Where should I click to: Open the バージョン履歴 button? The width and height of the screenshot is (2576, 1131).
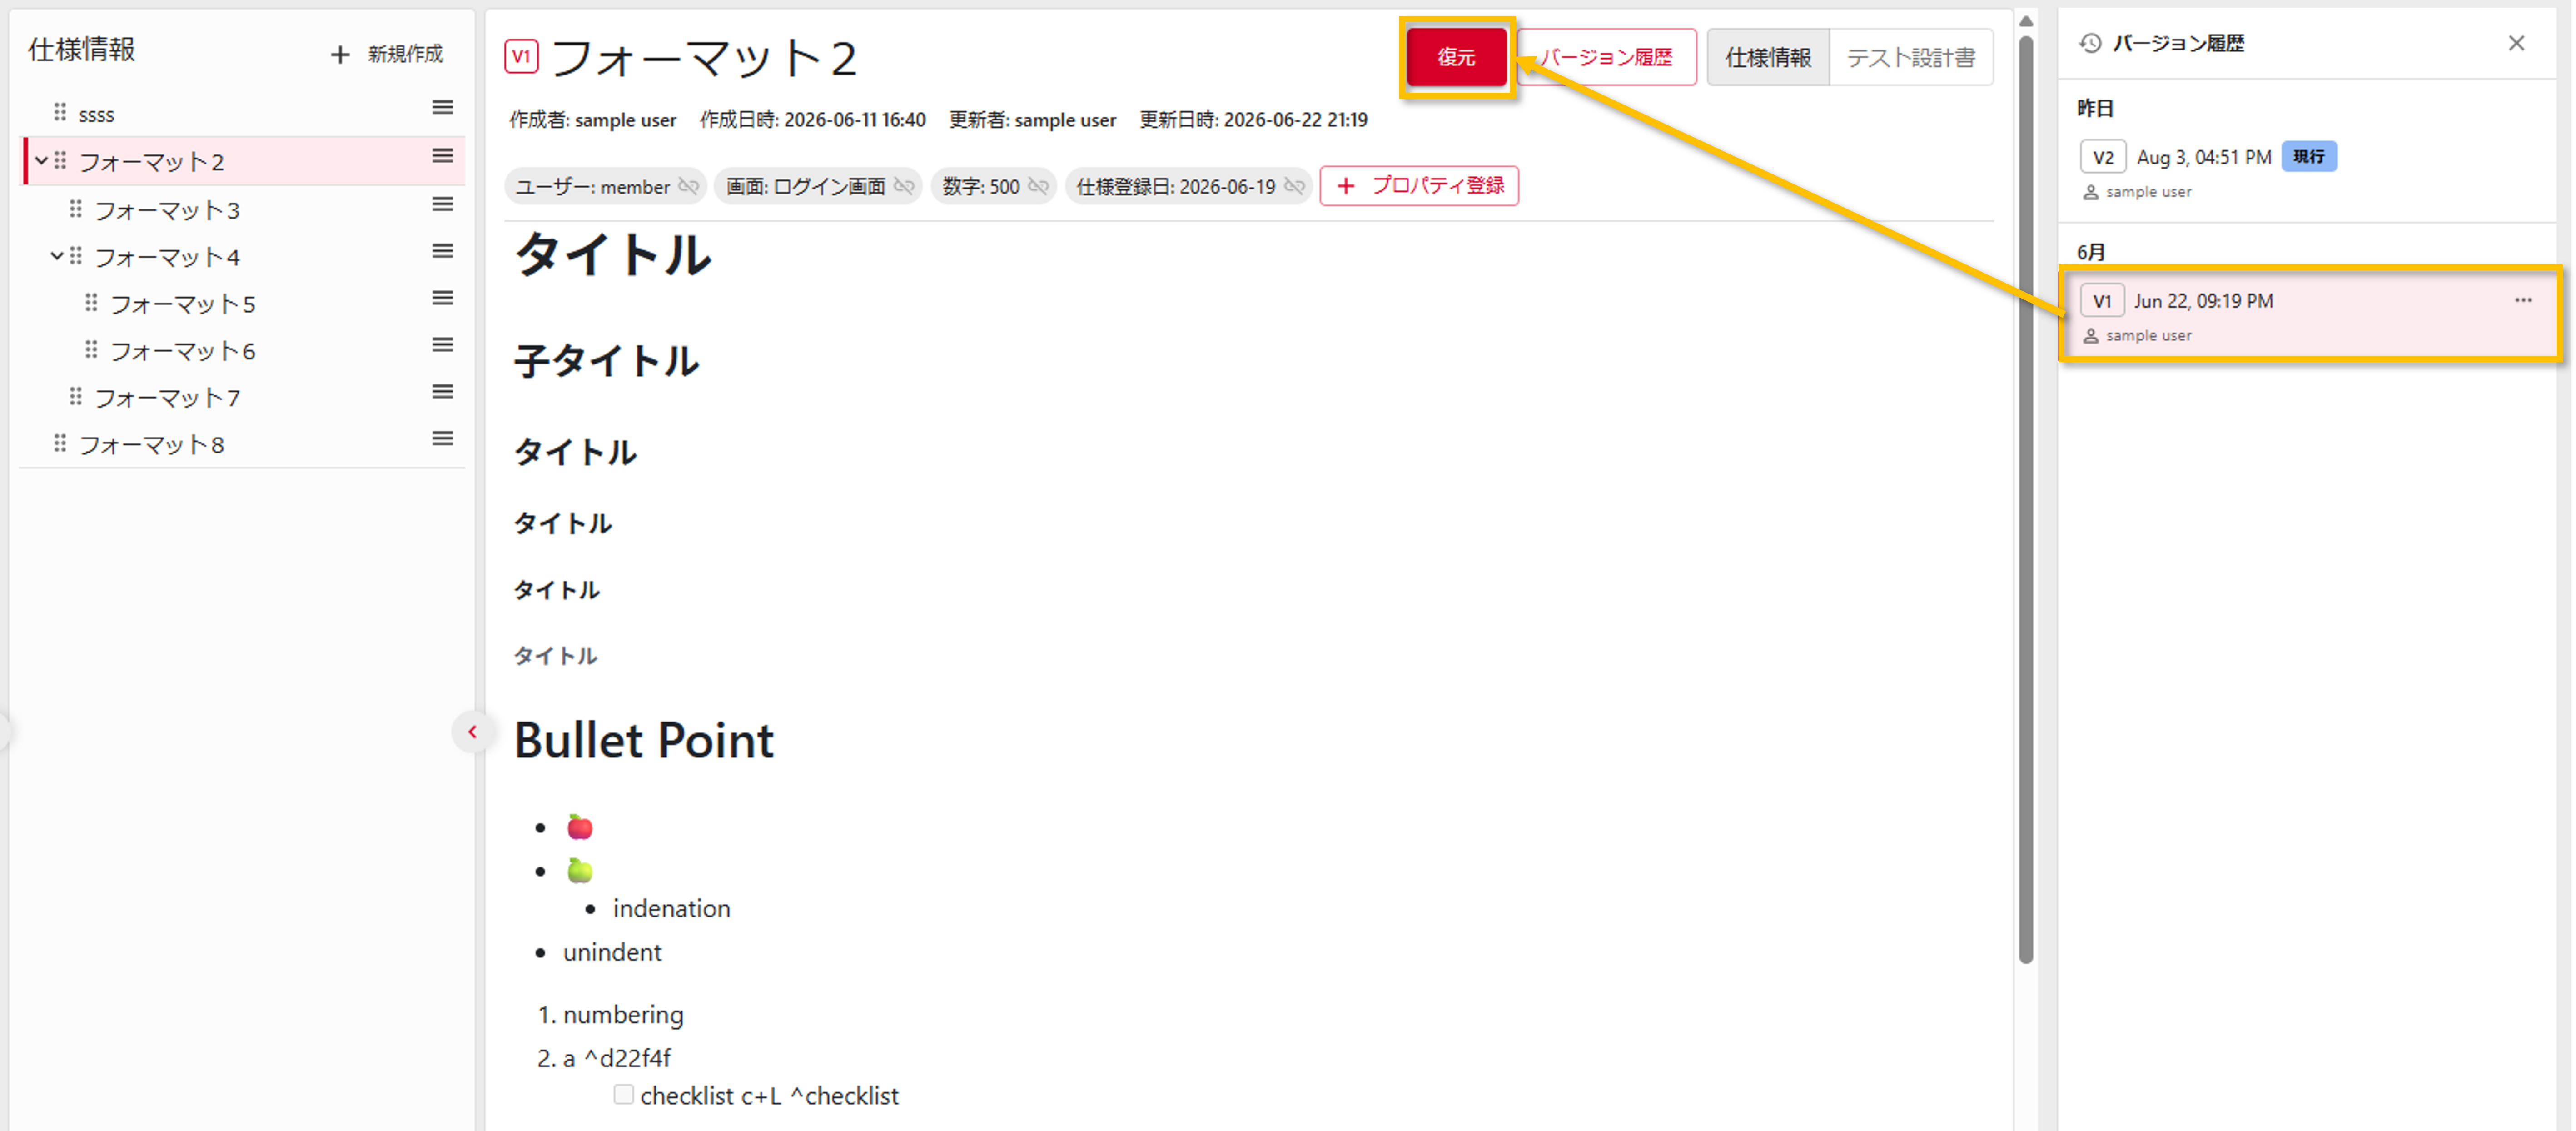point(1606,57)
